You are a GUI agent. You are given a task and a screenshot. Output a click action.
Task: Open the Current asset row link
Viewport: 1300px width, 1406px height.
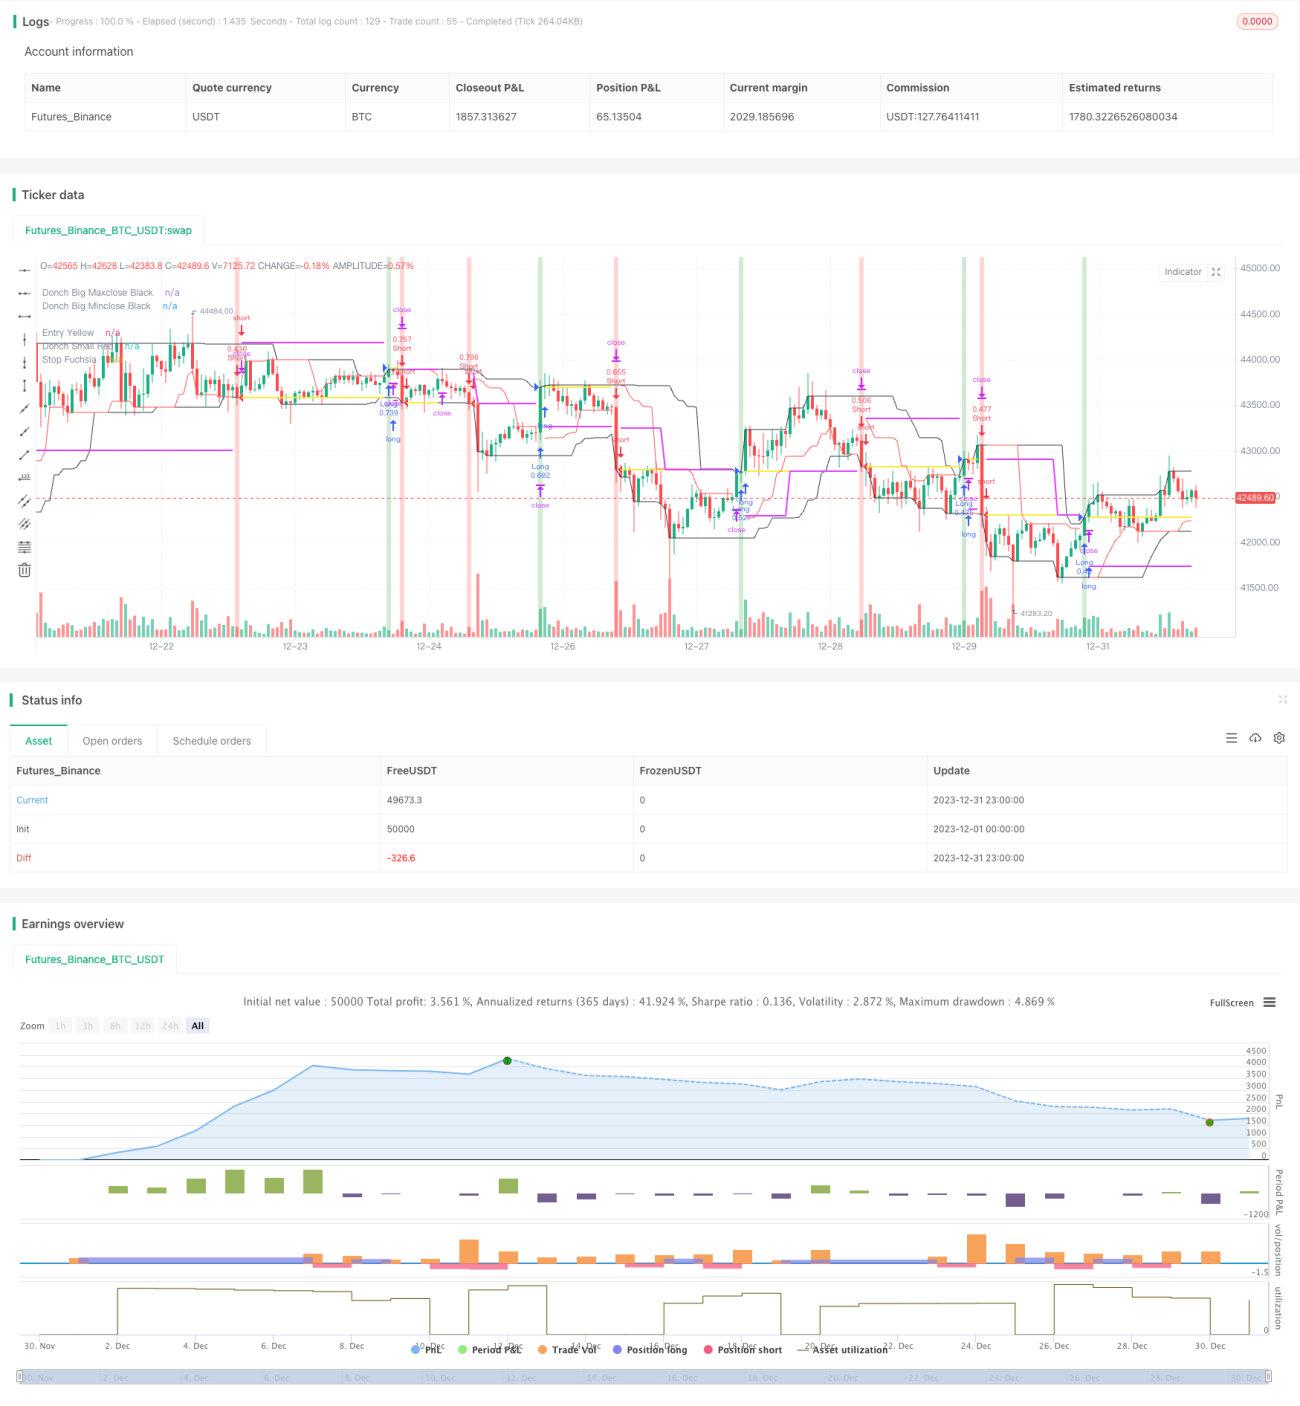coord(32,800)
